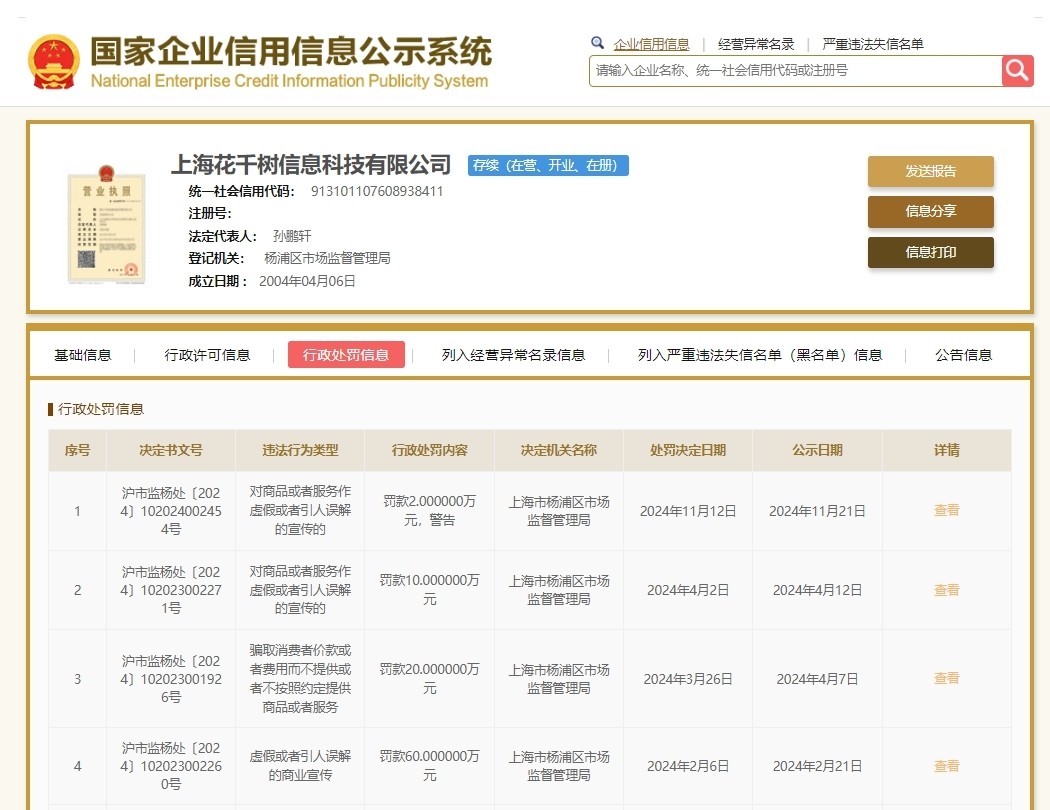The height and width of the screenshot is (810, 1050).
Task: Click 查看 for the 2024年4月2日 penalty
Action: (946, 590)
